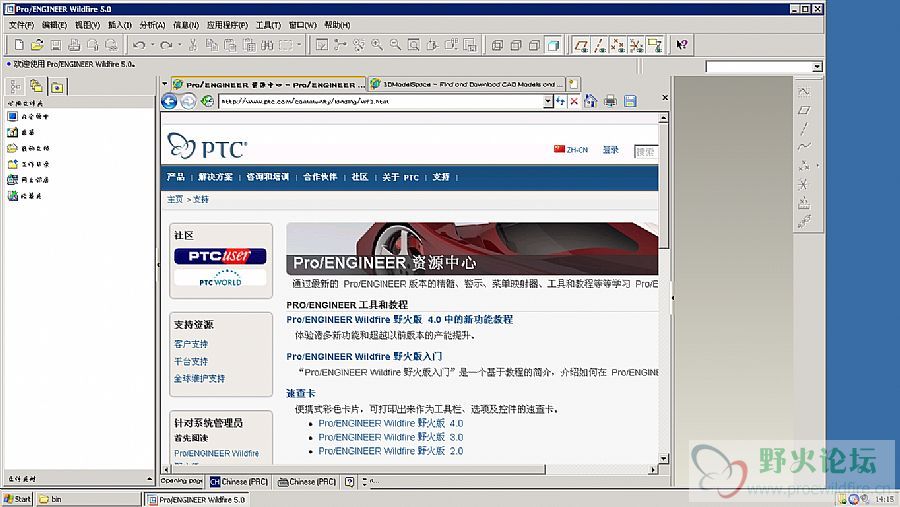This screenshot has width=900, height=507.
Task: Go forward in the embedded browser
Action: [188, 102]
